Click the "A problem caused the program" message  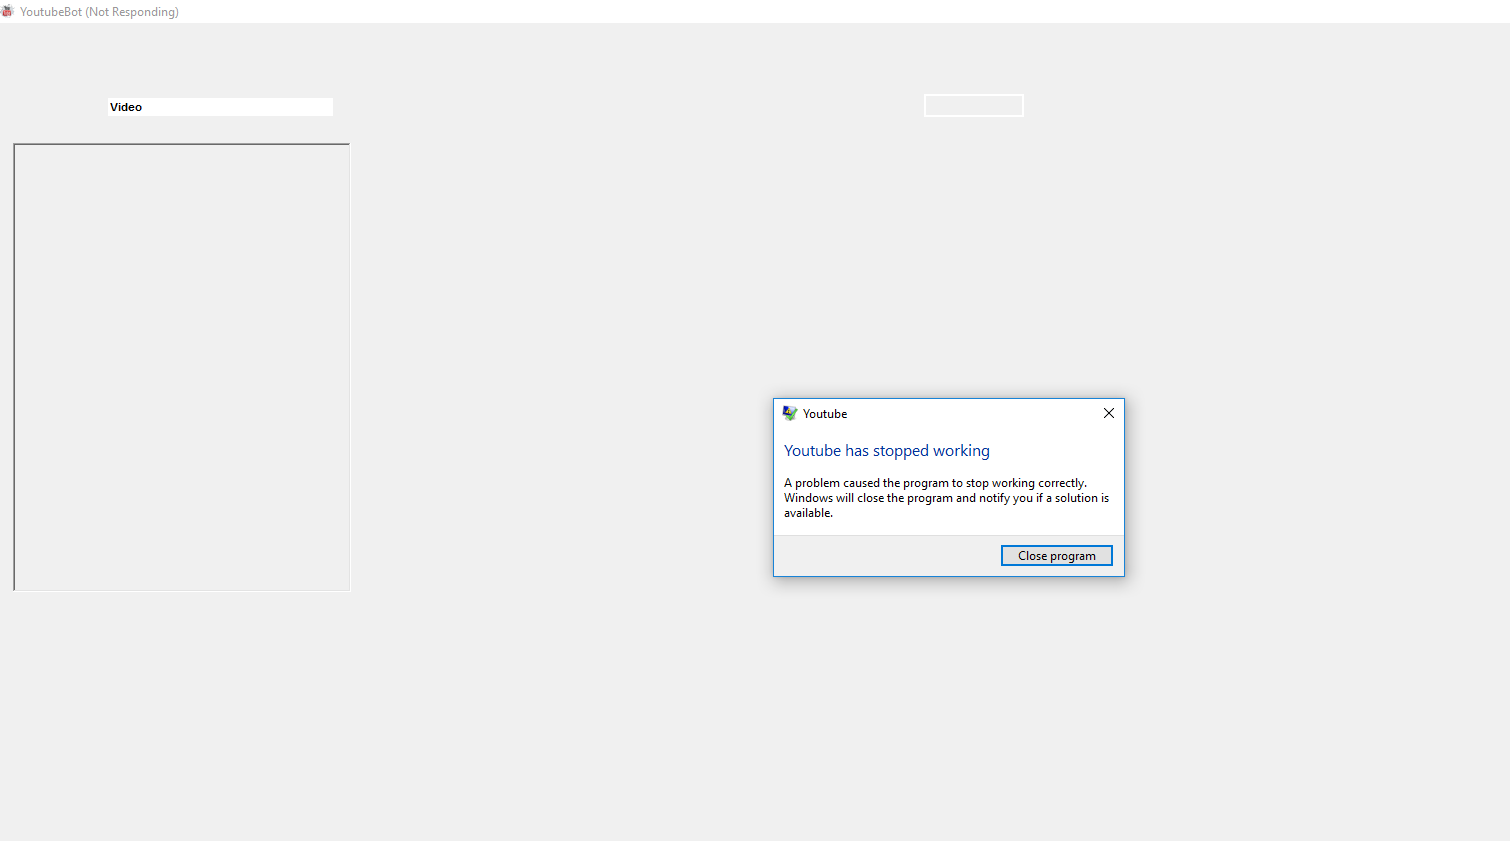coord(946,498)
